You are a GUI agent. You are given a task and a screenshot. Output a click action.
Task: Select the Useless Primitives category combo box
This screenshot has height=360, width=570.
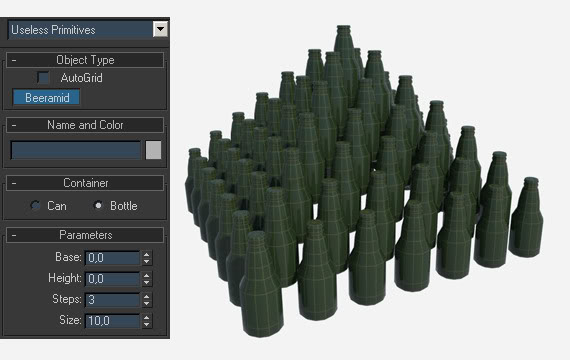click(x=88, y=29)
